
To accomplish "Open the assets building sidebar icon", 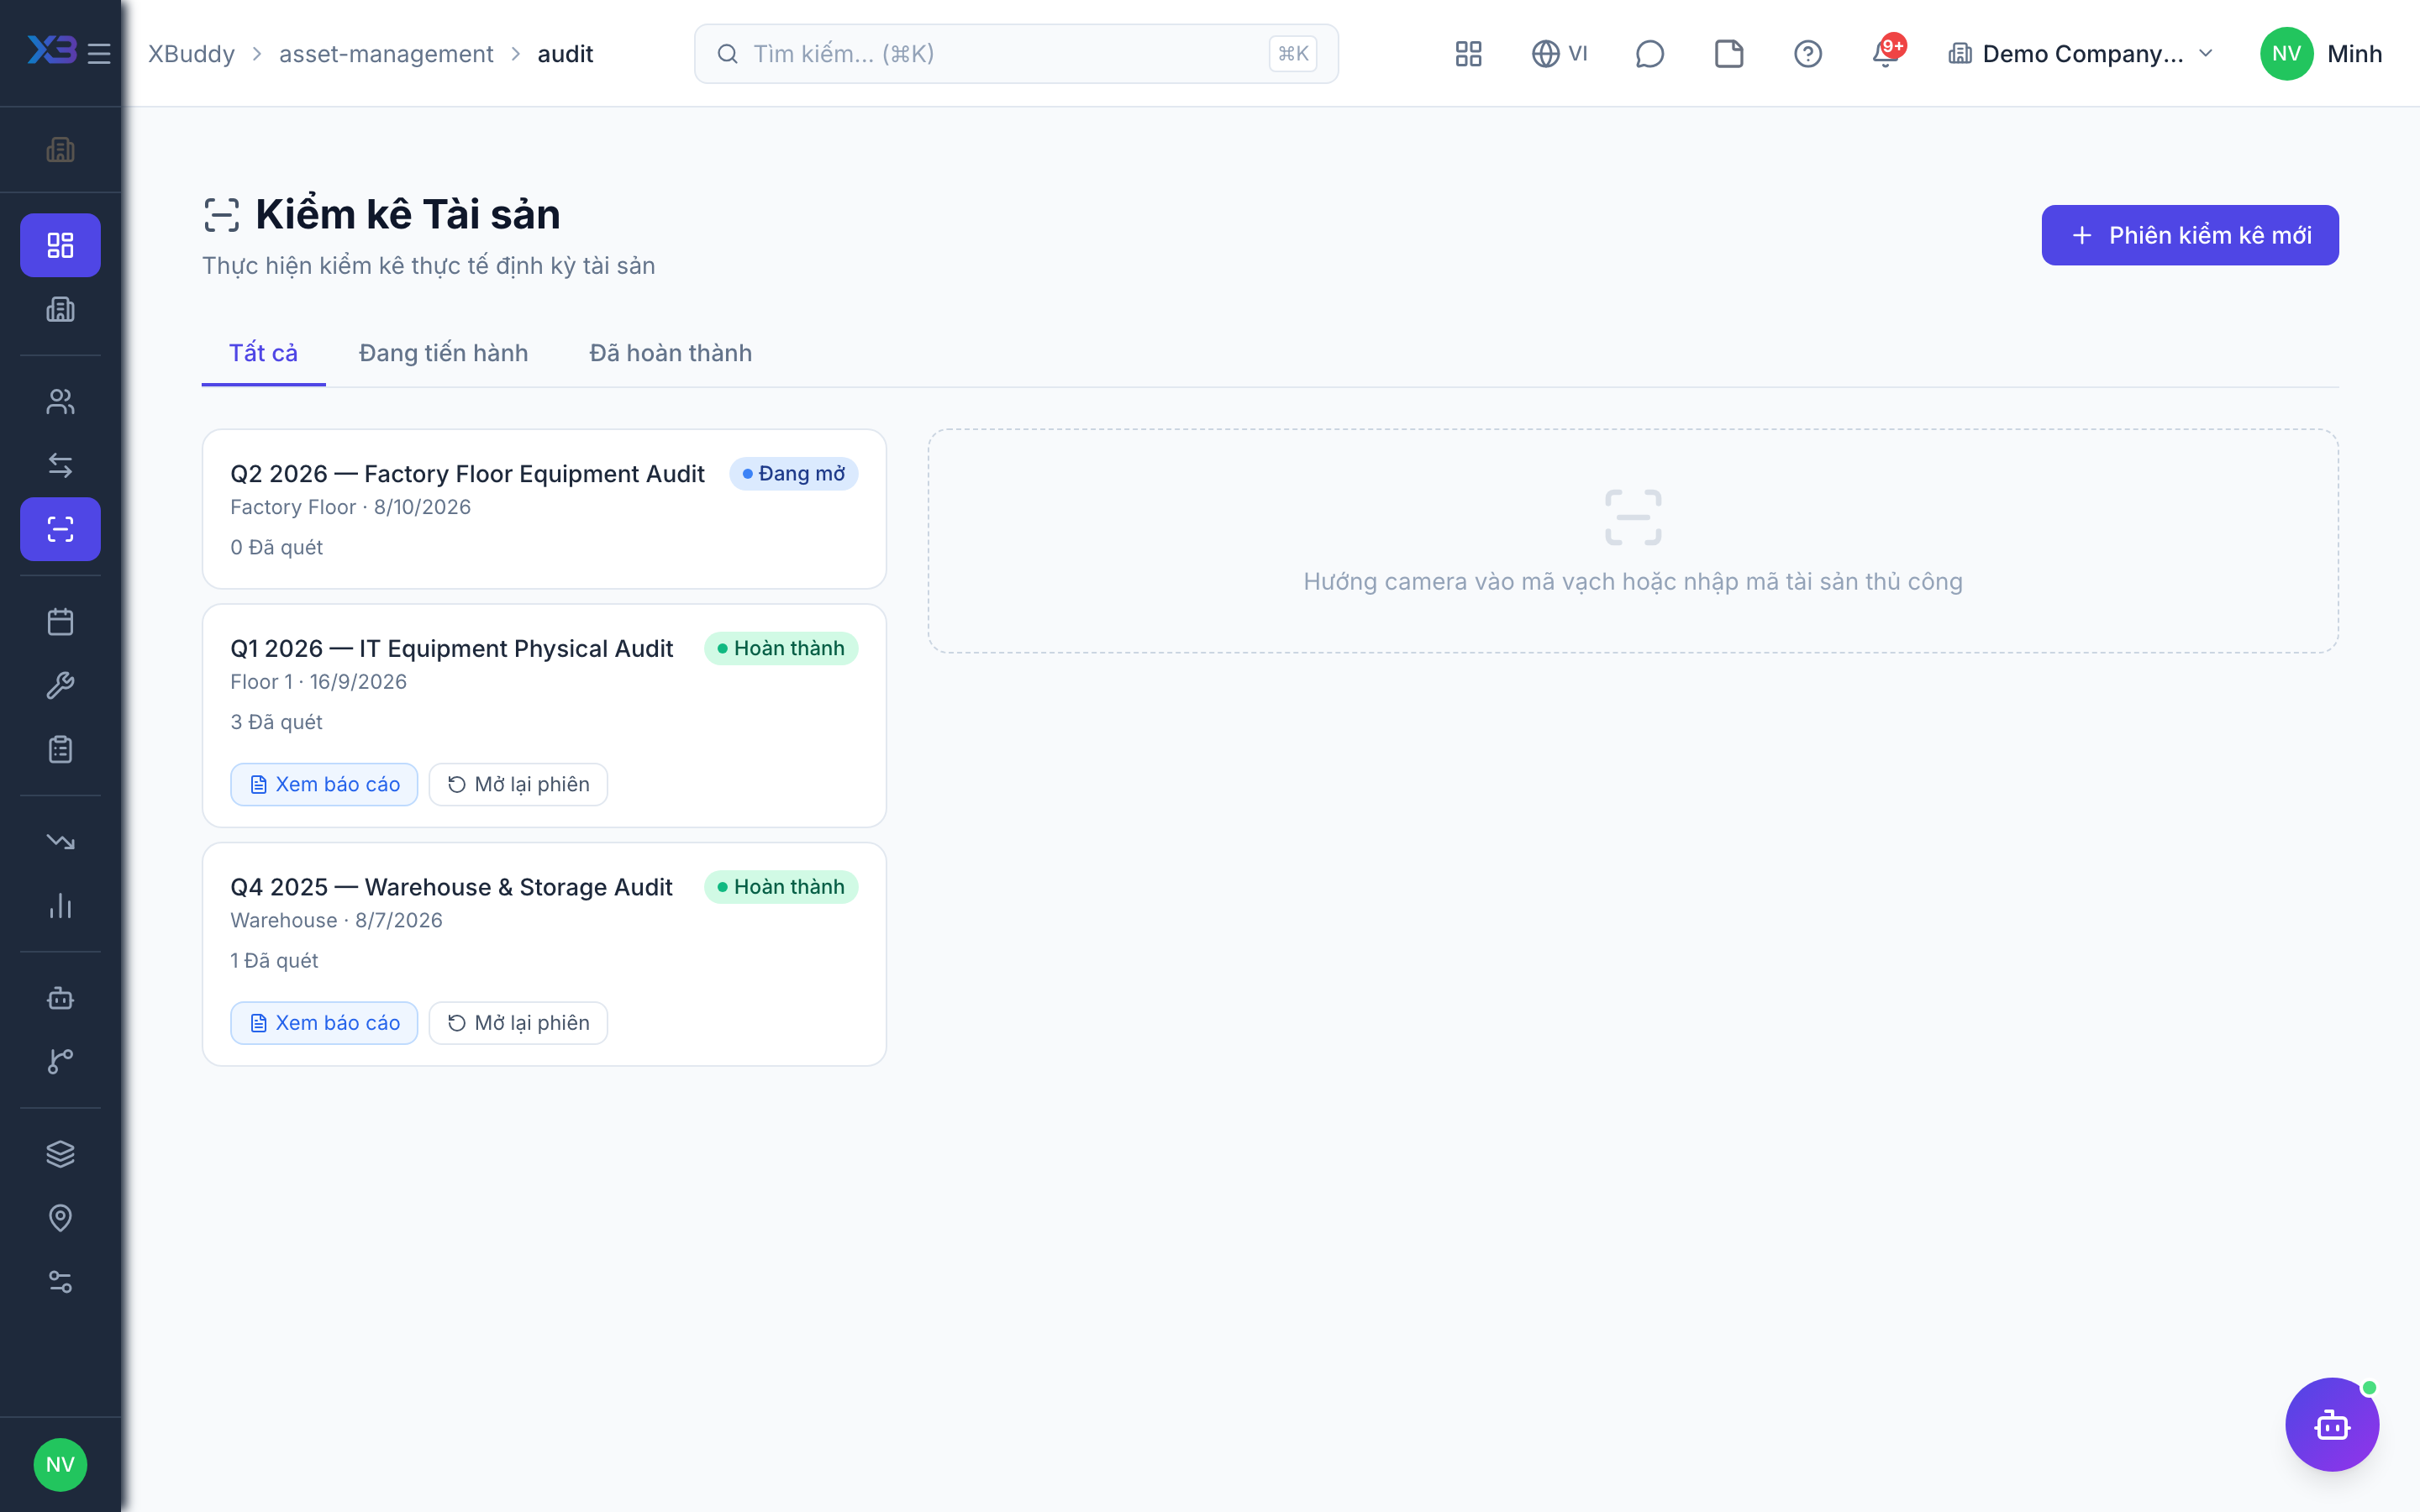I will point(60,309).
